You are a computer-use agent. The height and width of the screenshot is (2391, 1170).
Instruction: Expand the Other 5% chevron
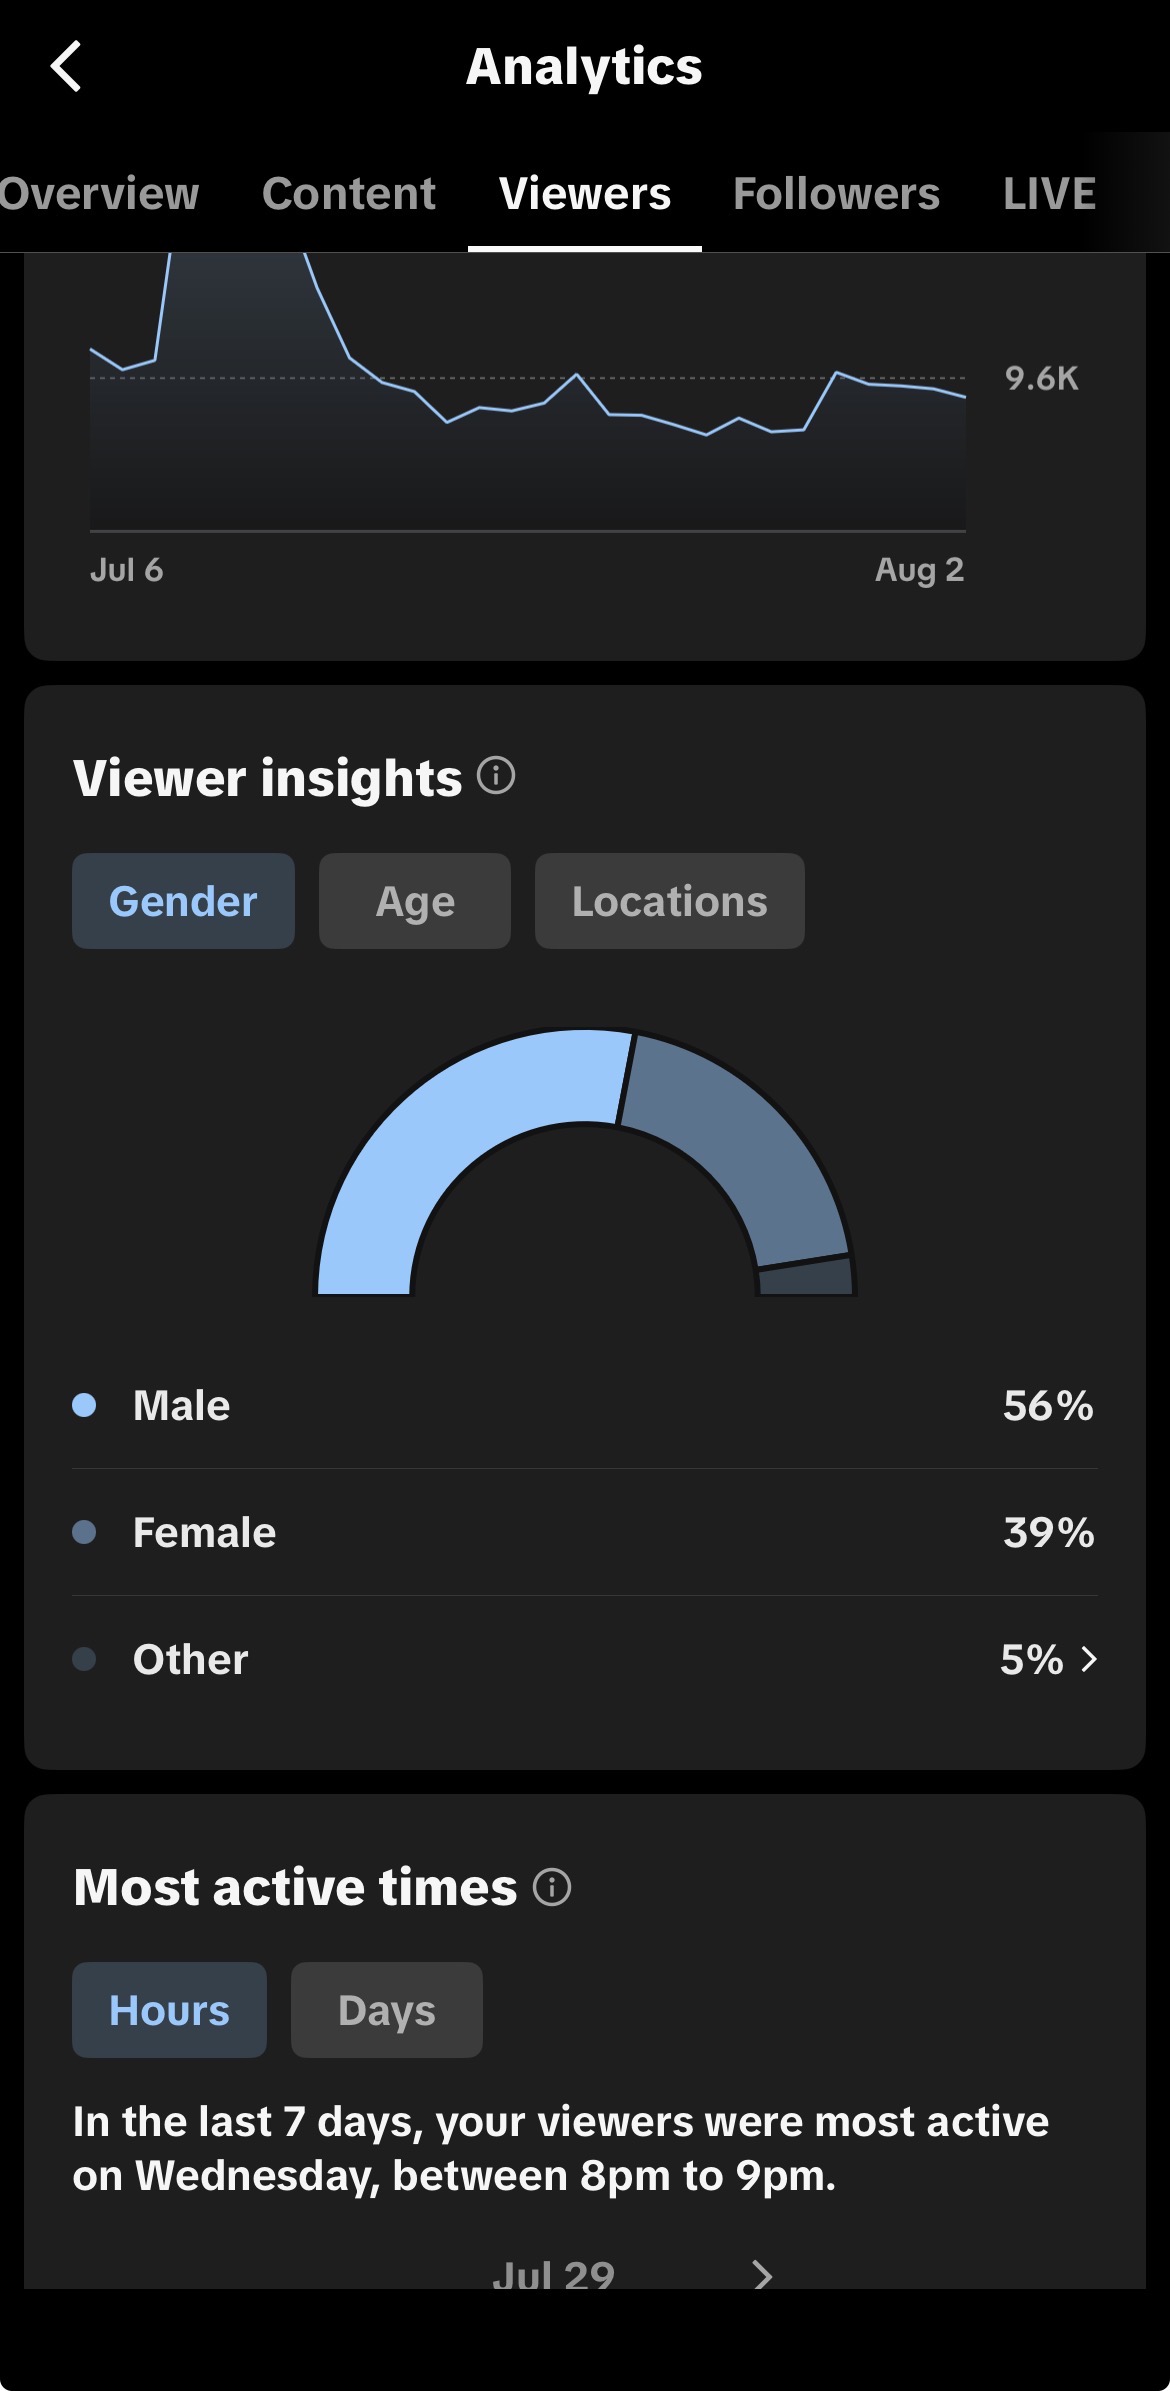[x=1089, y=1660]
